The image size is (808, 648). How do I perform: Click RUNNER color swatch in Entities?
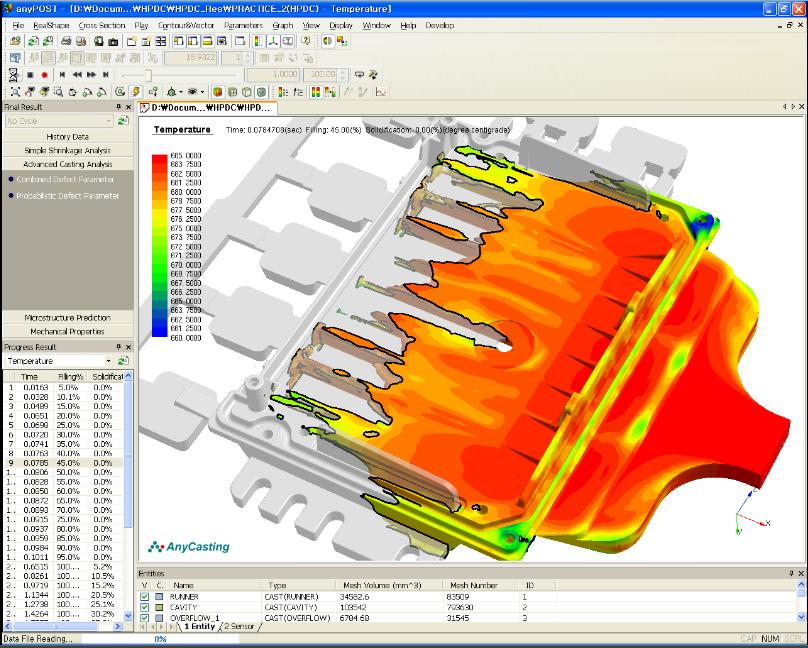pos(160,596)
